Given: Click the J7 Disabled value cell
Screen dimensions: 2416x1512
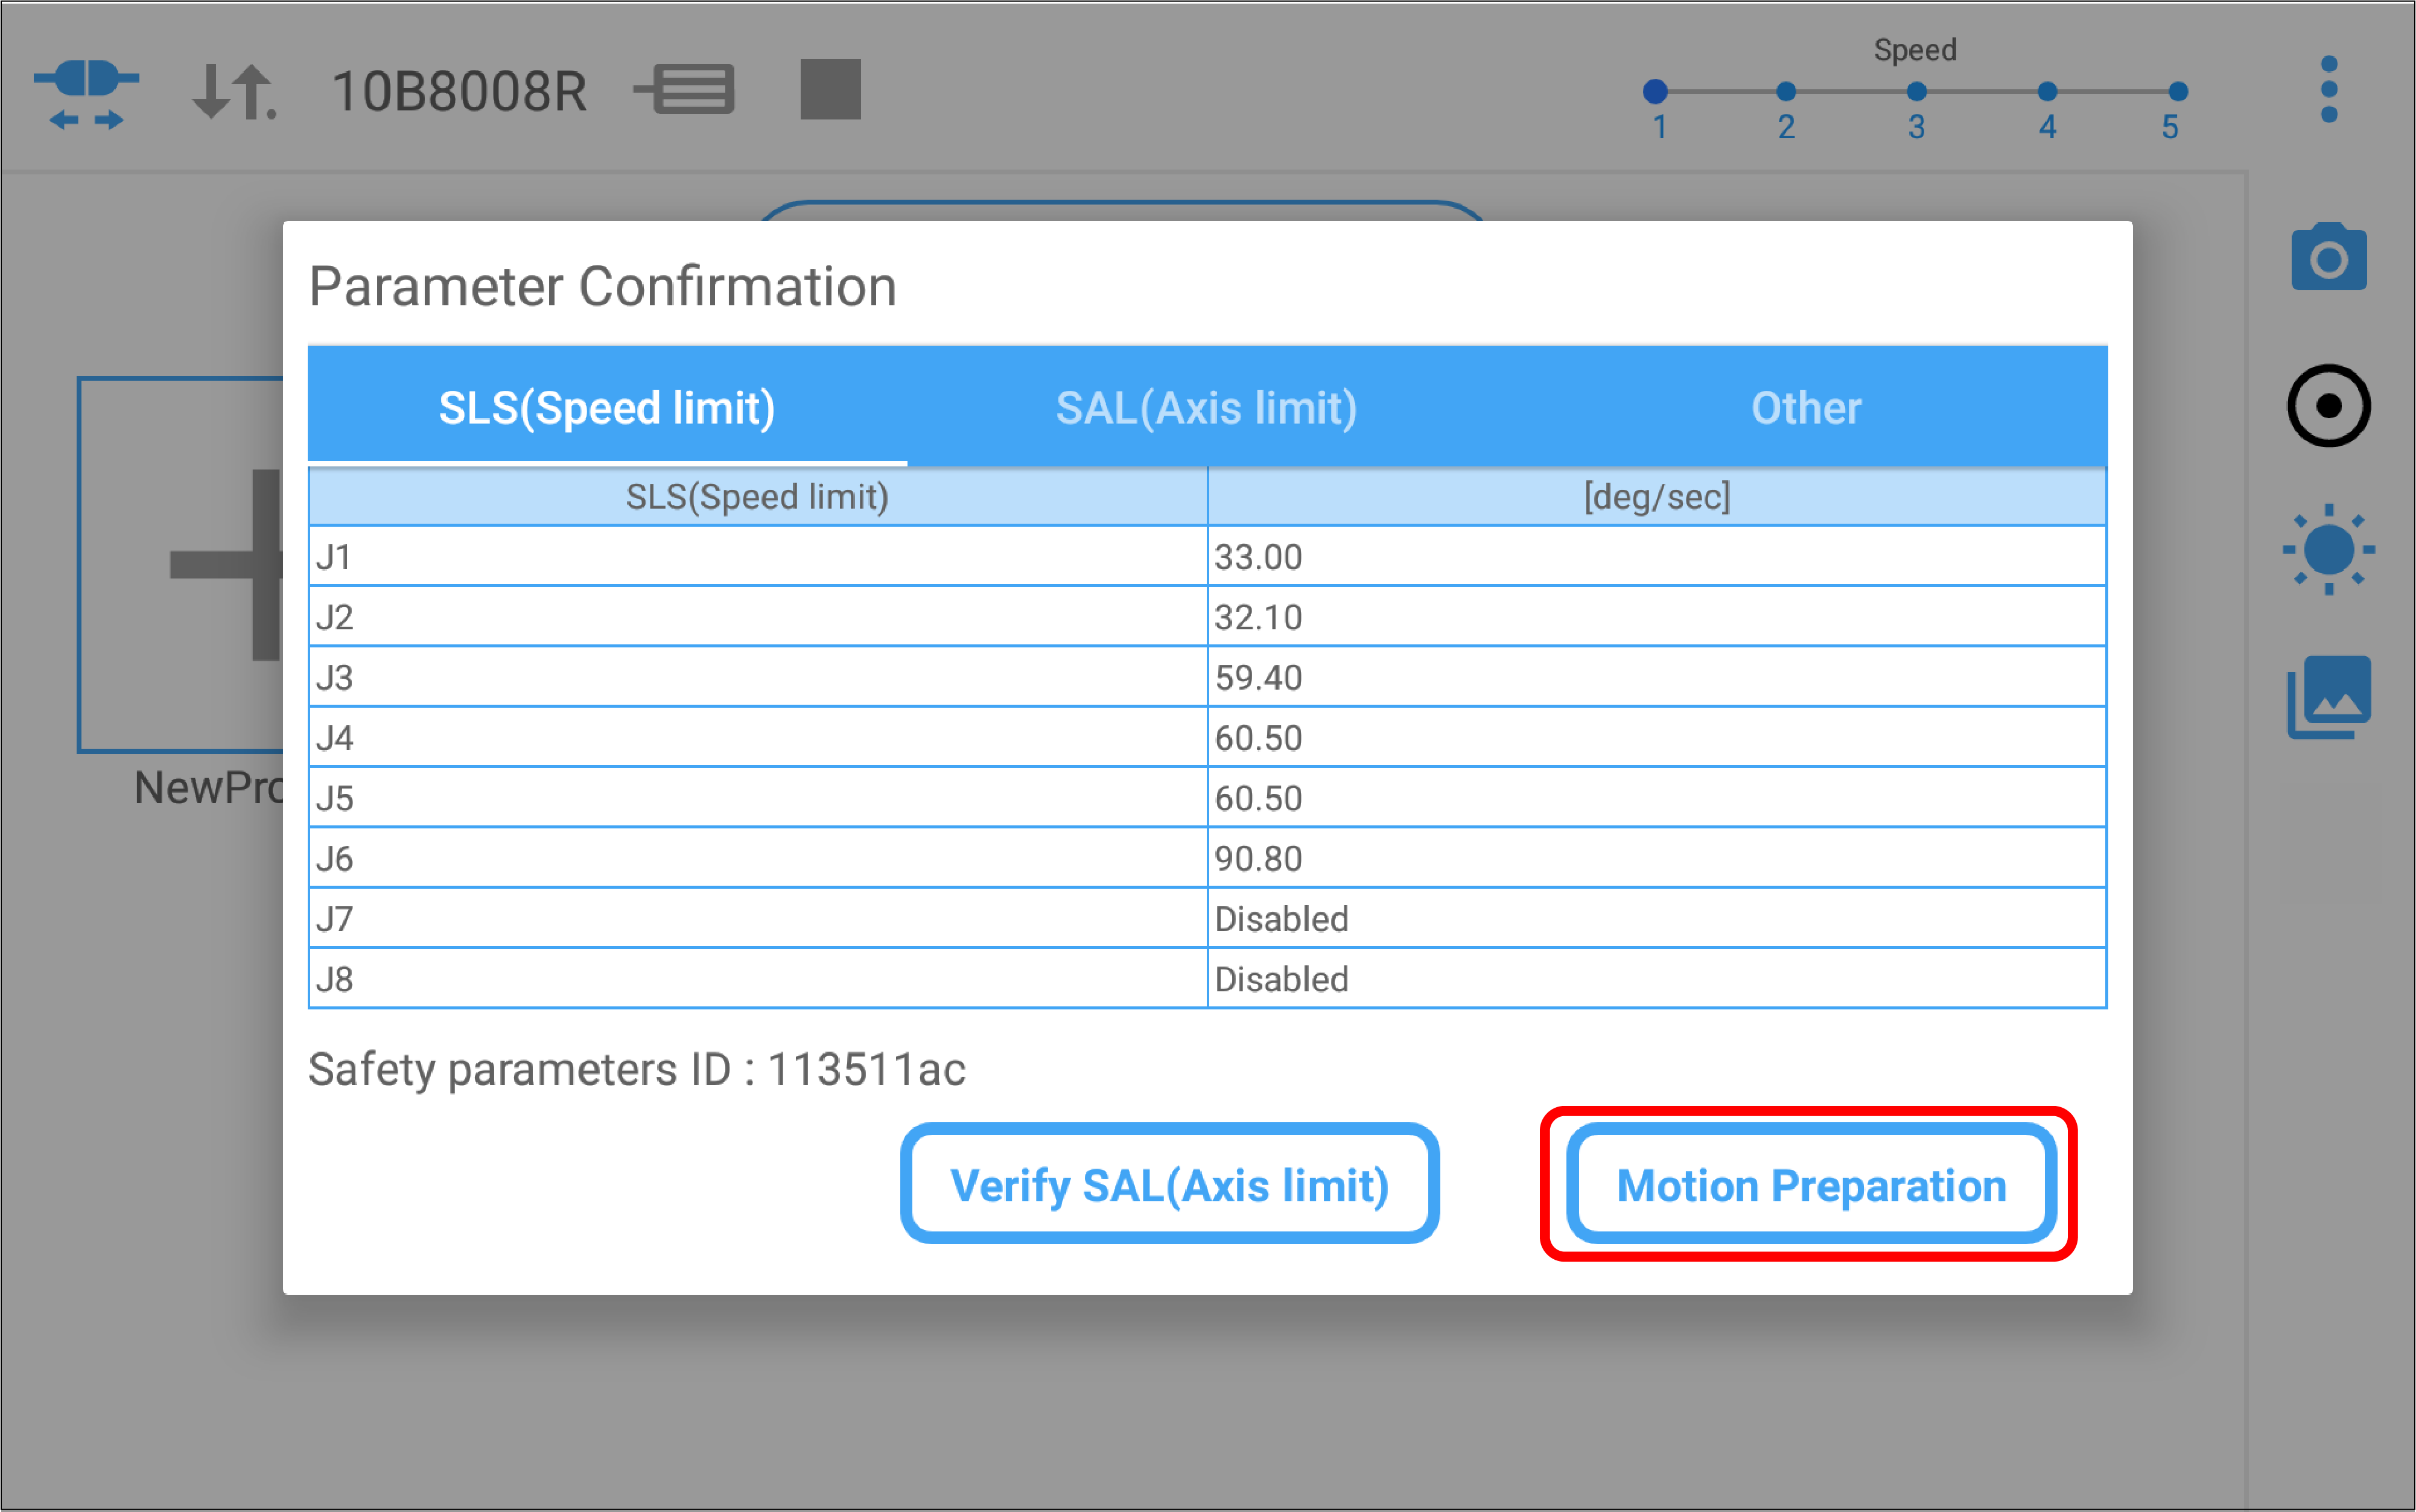Looking at the screenshot, I should [1655, 918].
